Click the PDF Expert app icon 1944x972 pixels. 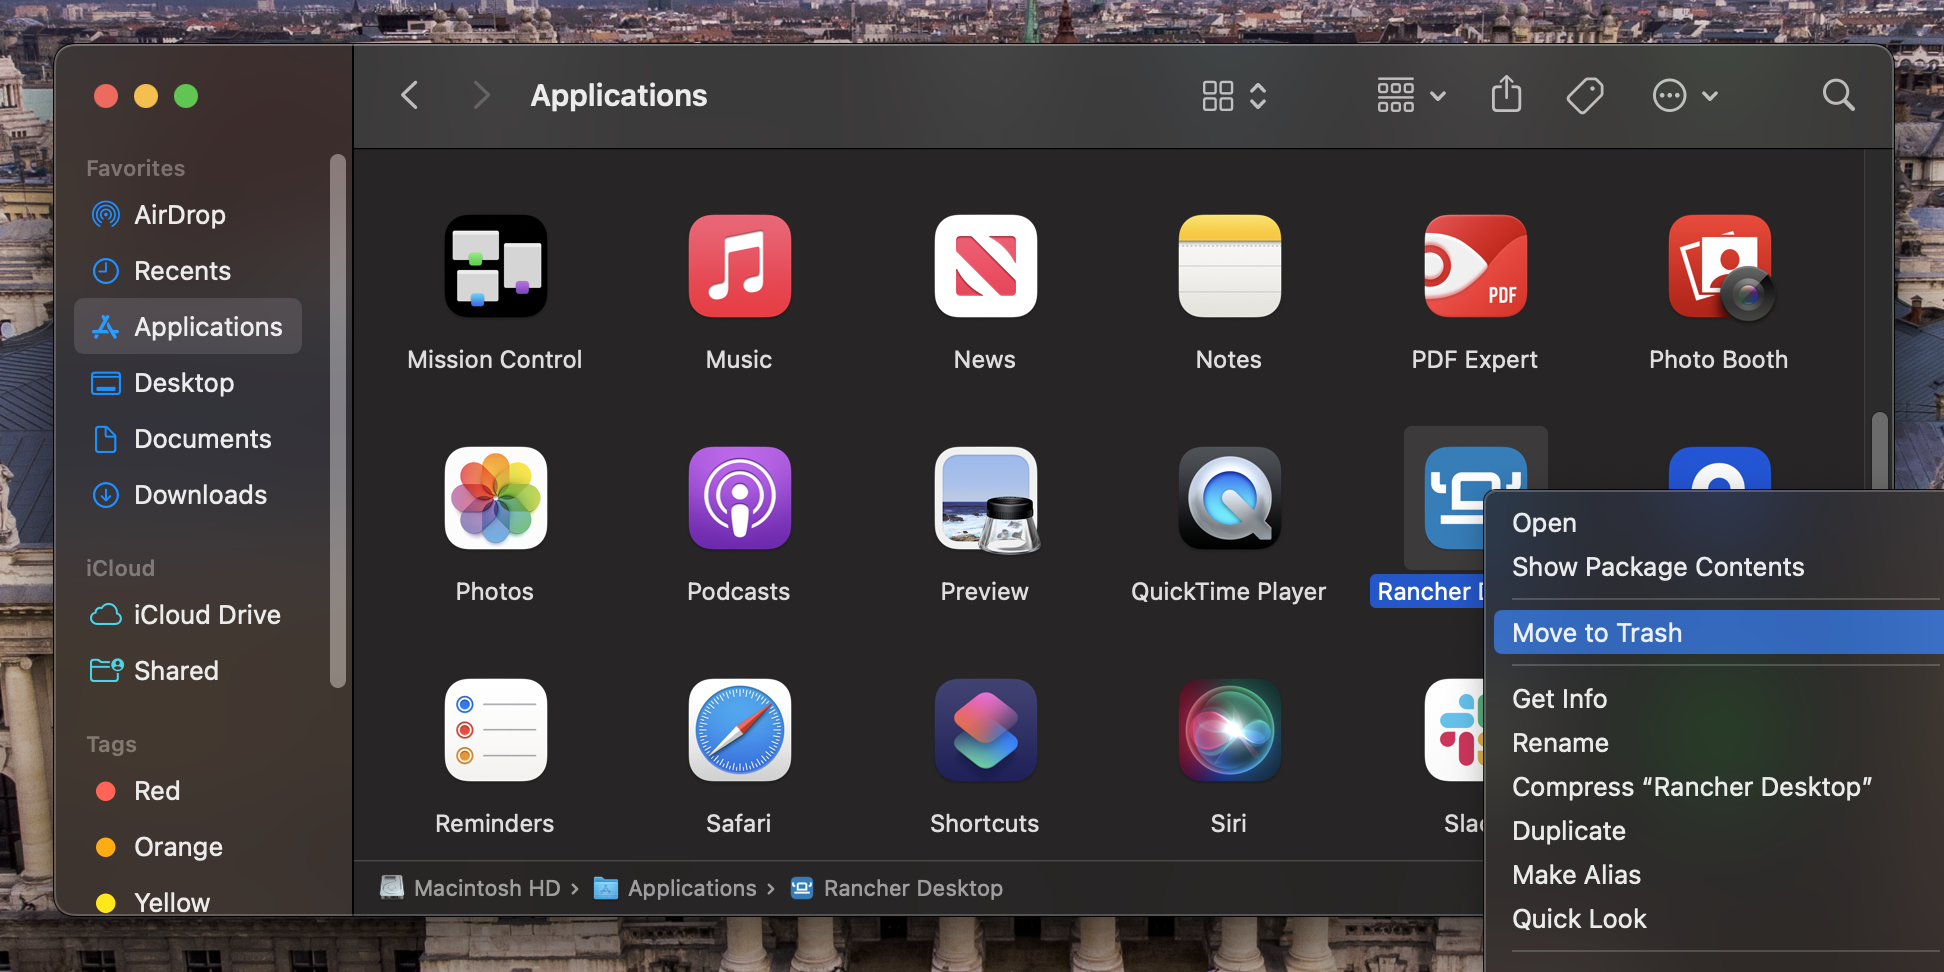[1474, 266]
